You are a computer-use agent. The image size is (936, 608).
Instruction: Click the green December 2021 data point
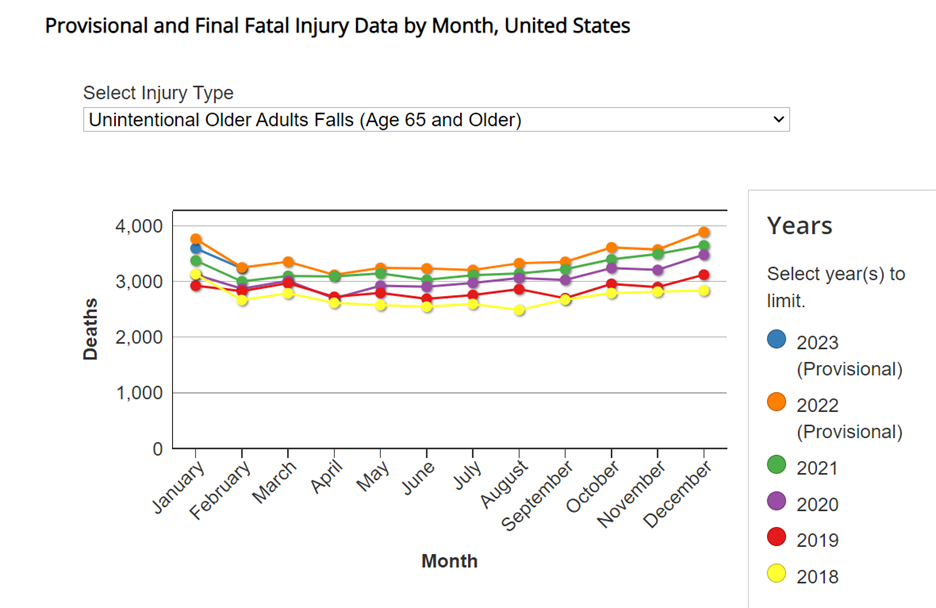click(704, 246)
